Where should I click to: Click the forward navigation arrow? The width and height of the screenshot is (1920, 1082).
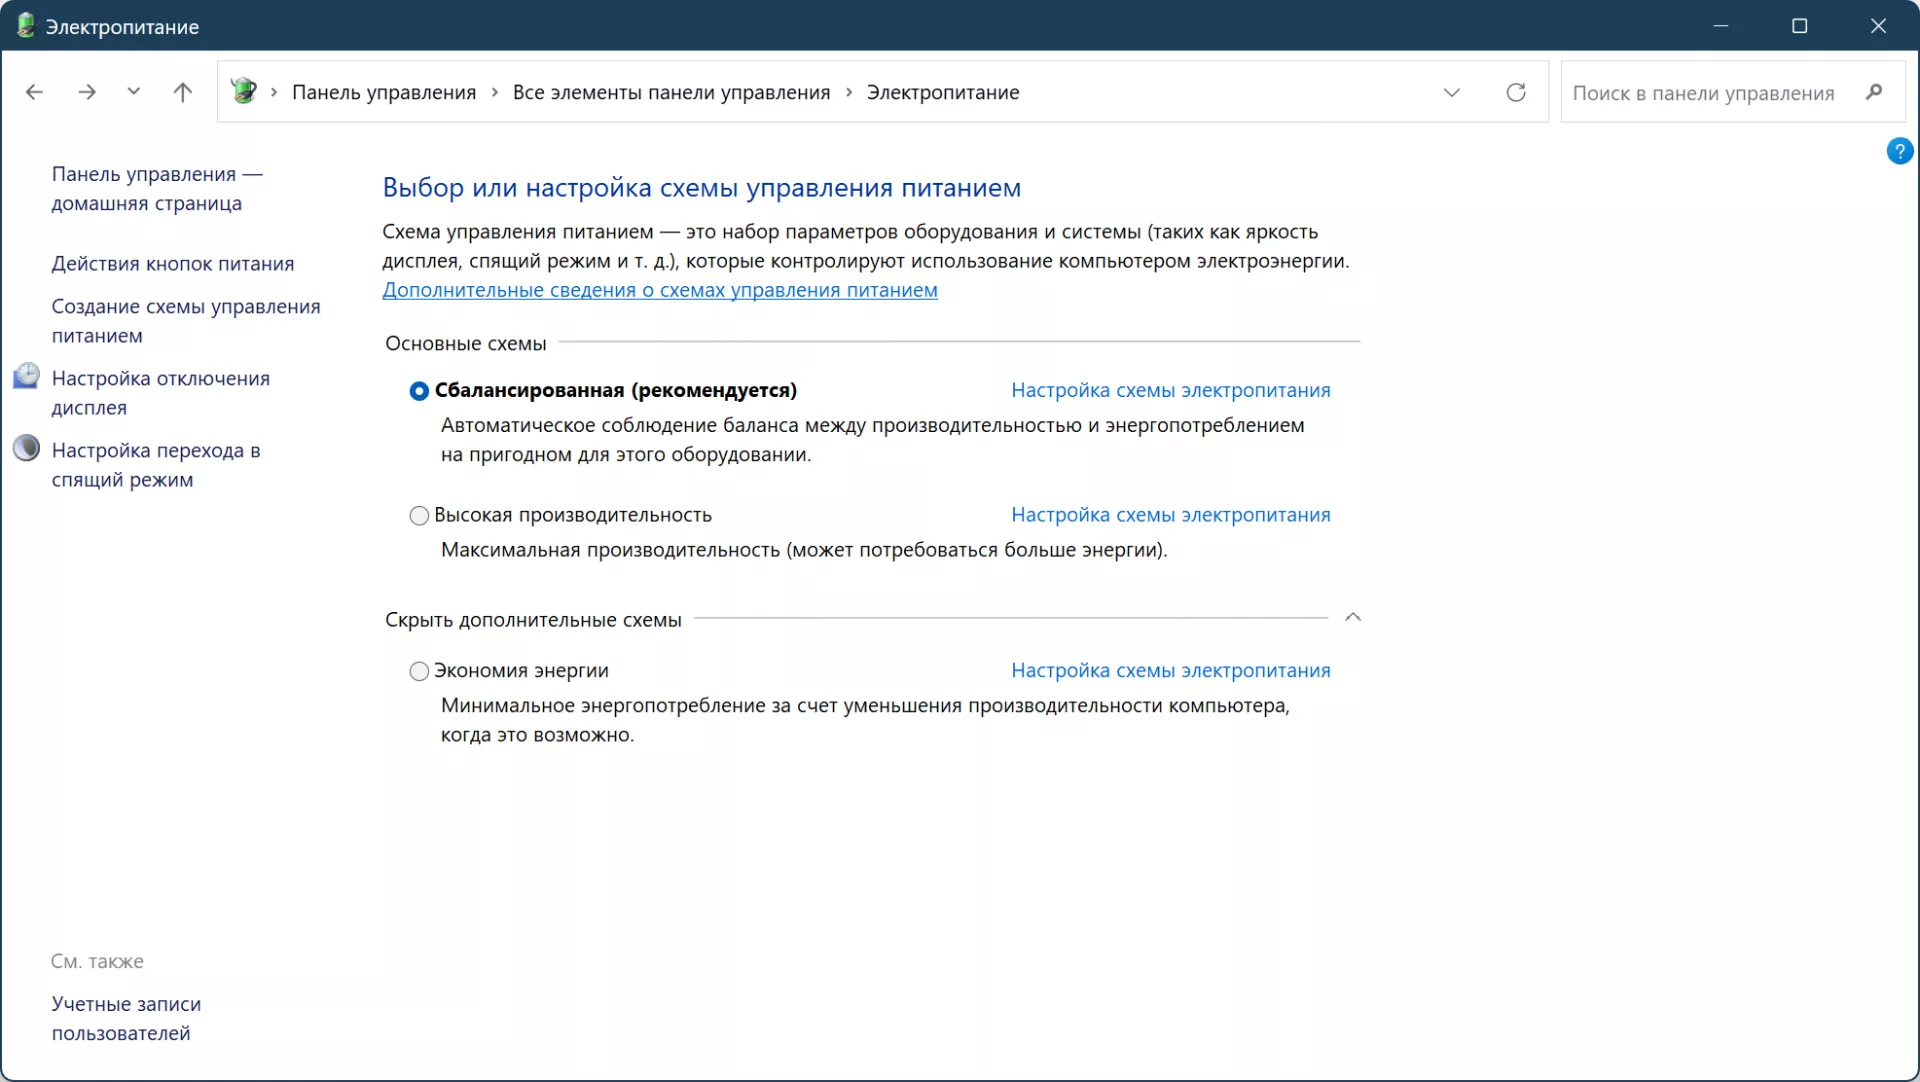coord(87,92)
